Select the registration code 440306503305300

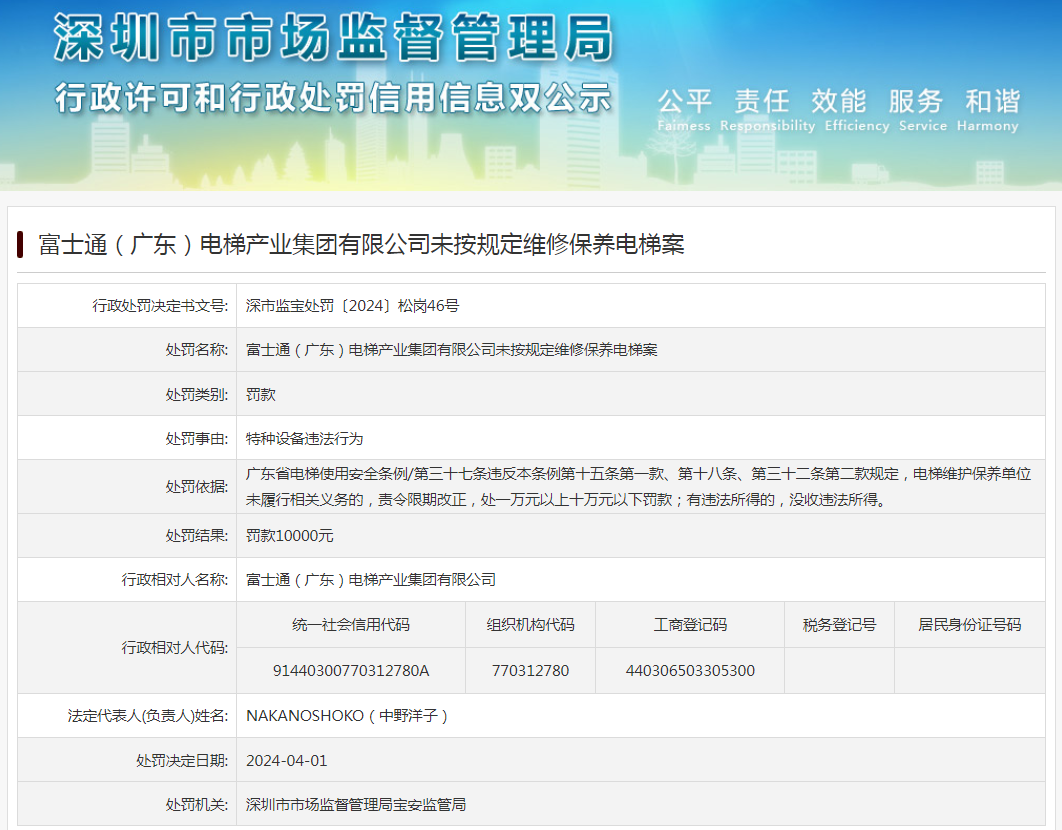pos(690,671)
